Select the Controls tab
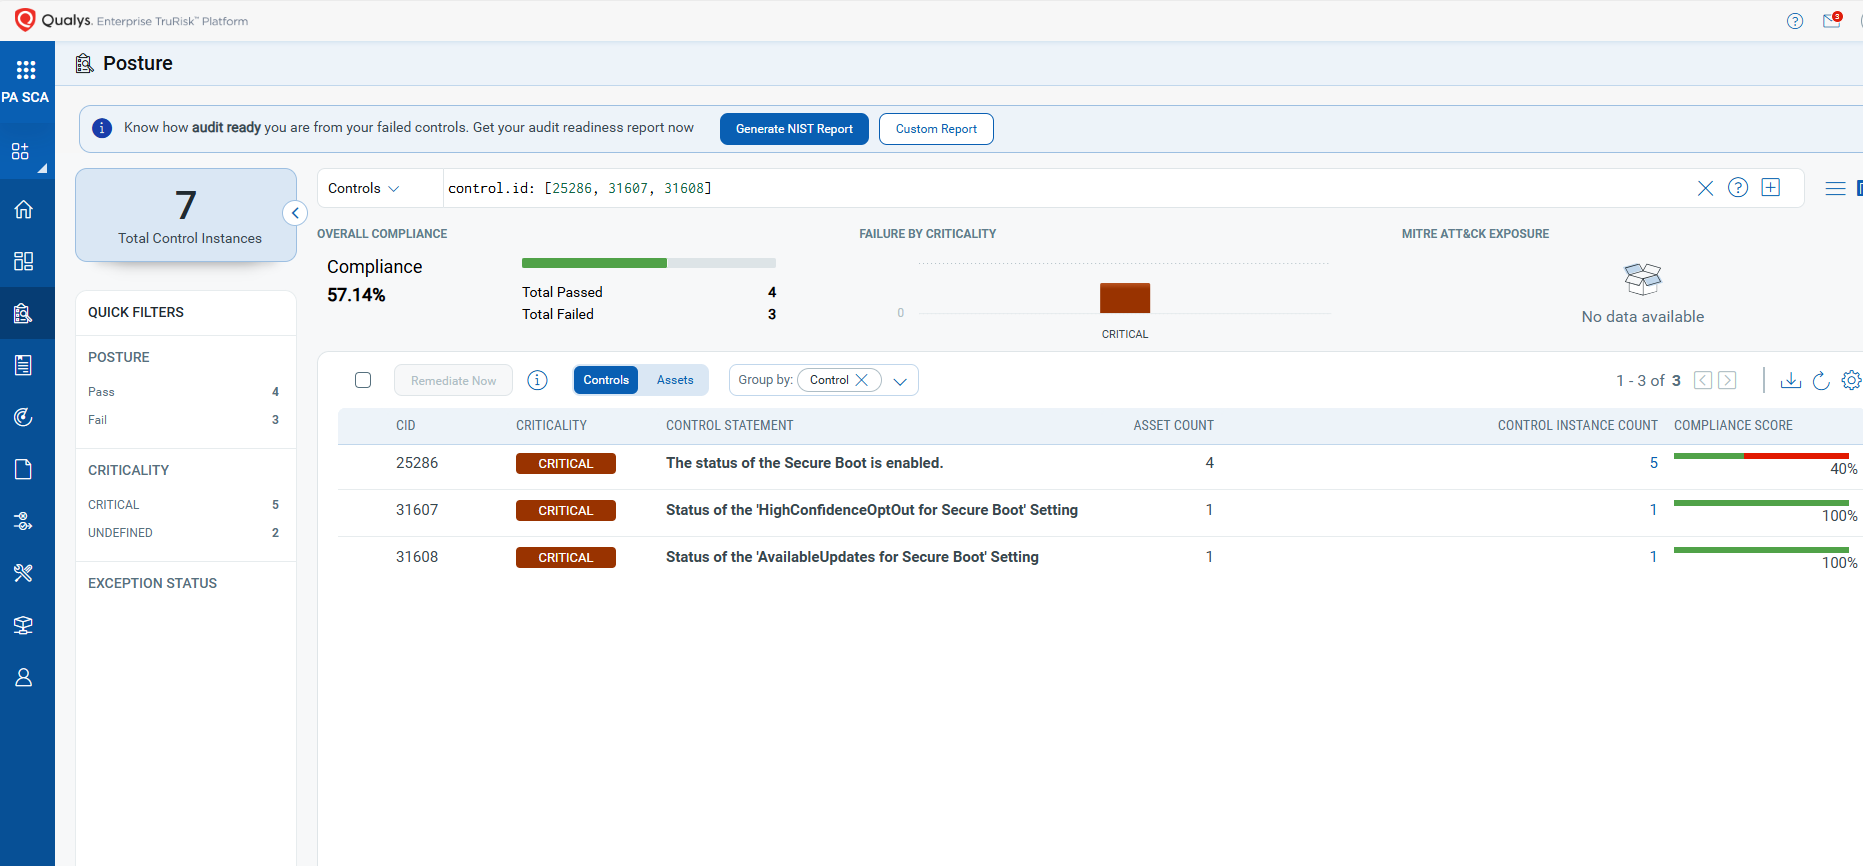Screen dimensions: 1863x866 [x=606, y=380]
